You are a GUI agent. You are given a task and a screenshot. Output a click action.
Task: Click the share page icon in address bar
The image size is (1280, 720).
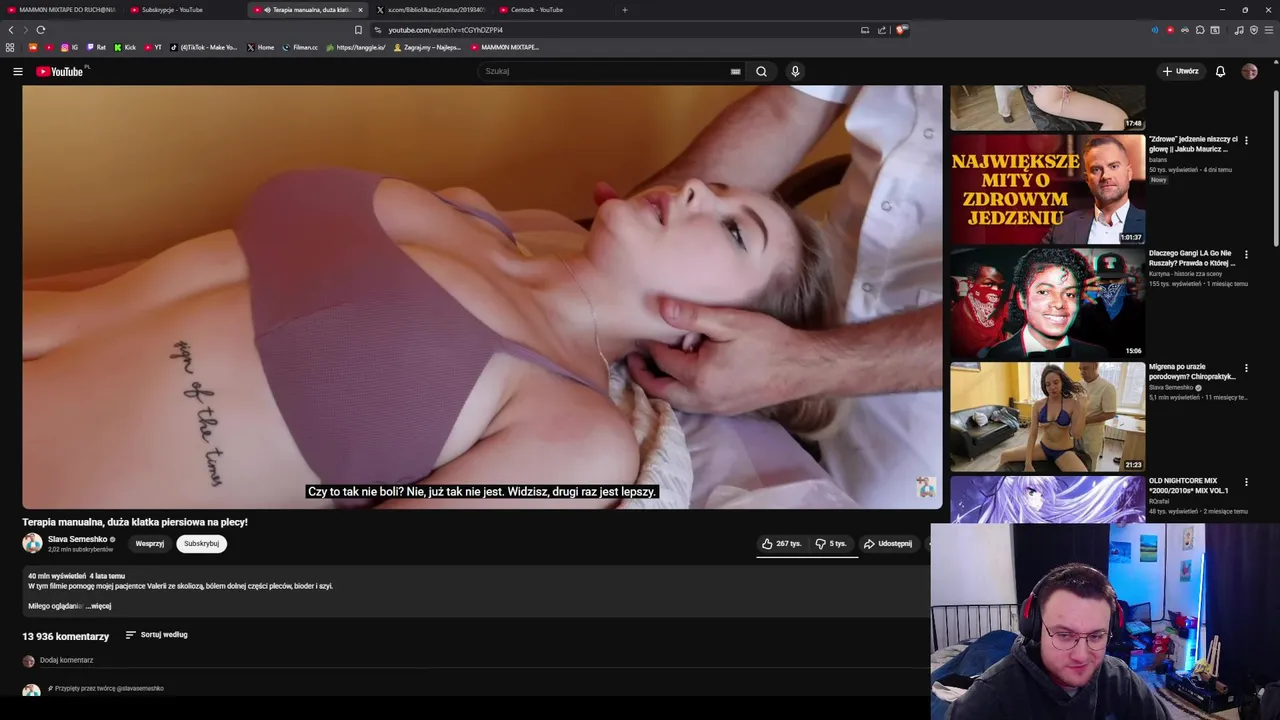[x=882, y=30]
